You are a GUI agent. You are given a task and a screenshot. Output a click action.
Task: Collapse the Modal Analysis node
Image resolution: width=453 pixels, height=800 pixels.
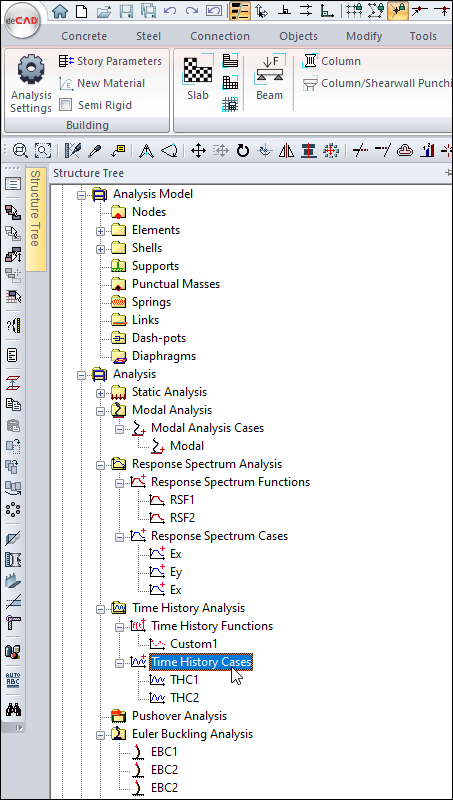(x=100, y=411)
